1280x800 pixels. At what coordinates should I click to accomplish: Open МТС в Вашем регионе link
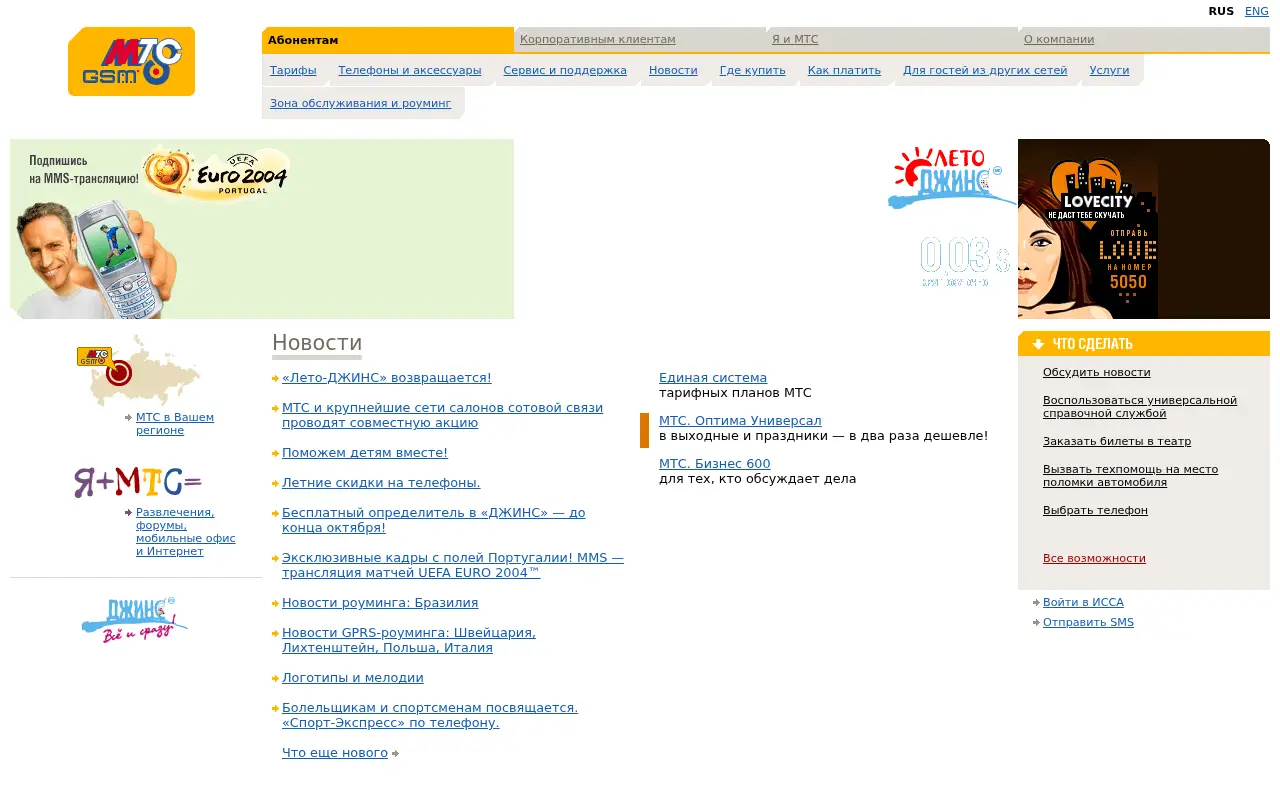click(175, 424)
